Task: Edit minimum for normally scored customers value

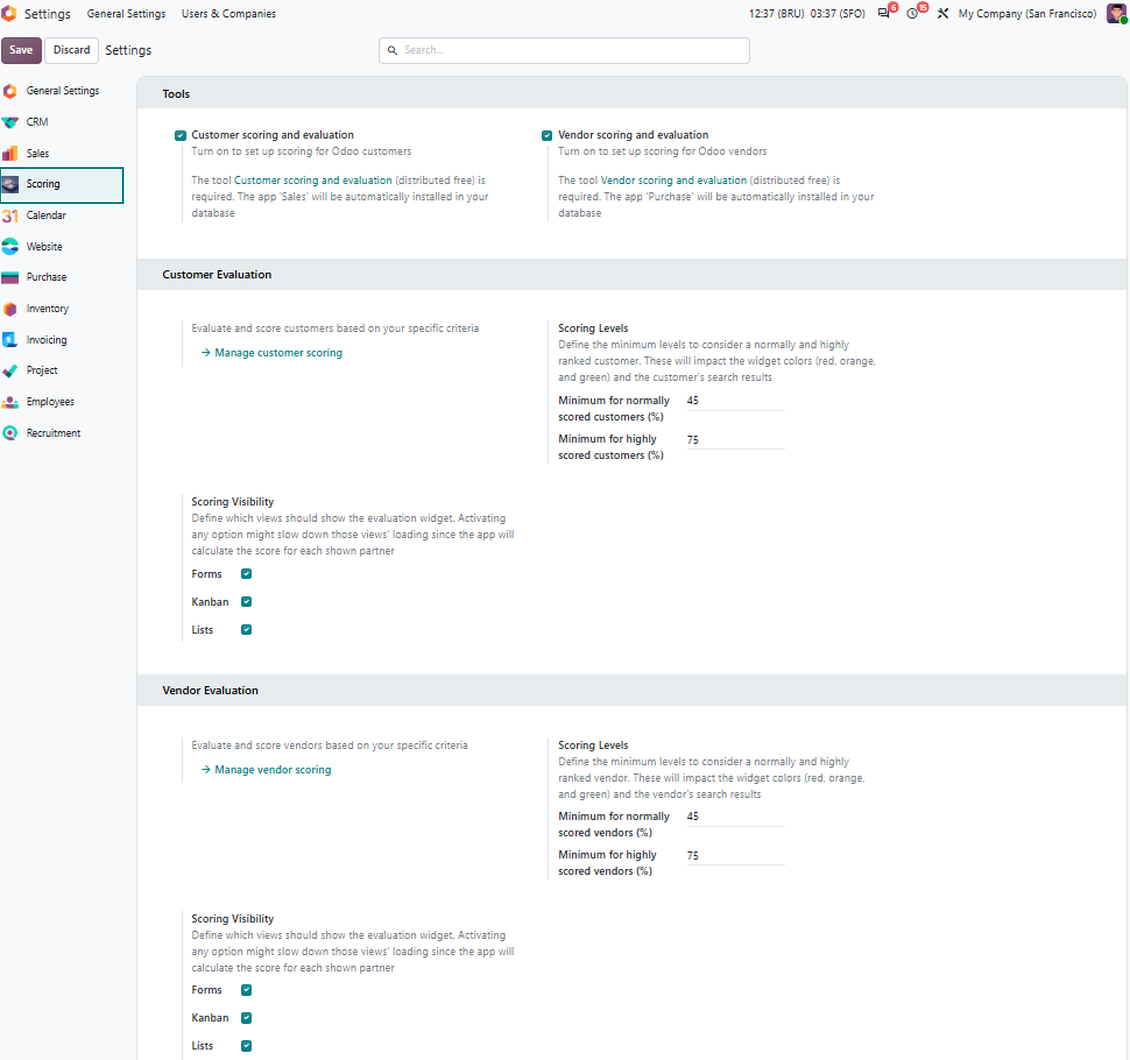Action: point(735,401)
